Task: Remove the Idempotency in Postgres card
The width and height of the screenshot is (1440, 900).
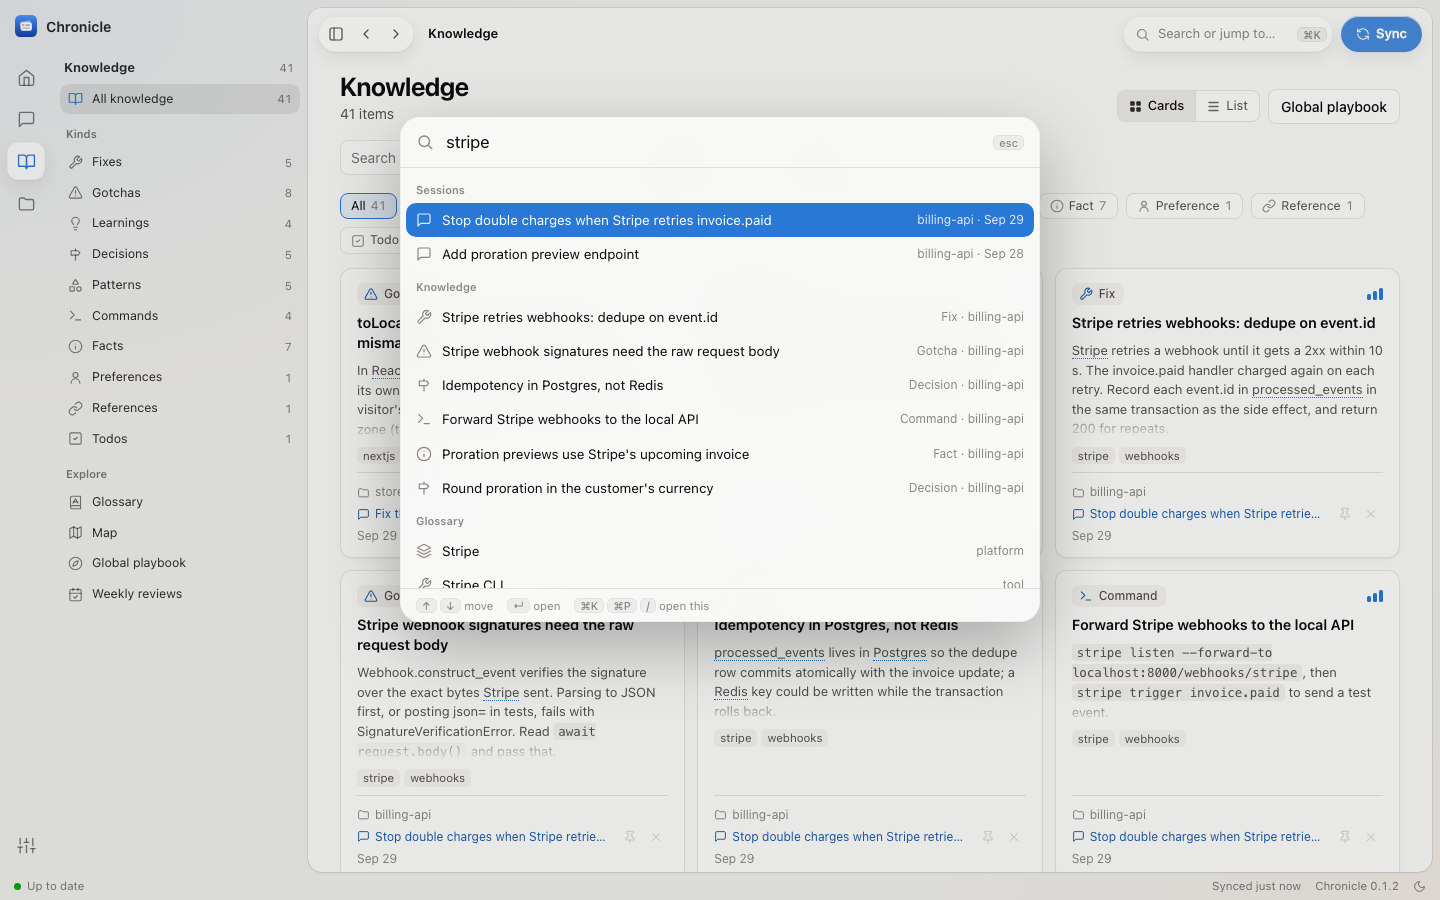Action: [1014, 837]
